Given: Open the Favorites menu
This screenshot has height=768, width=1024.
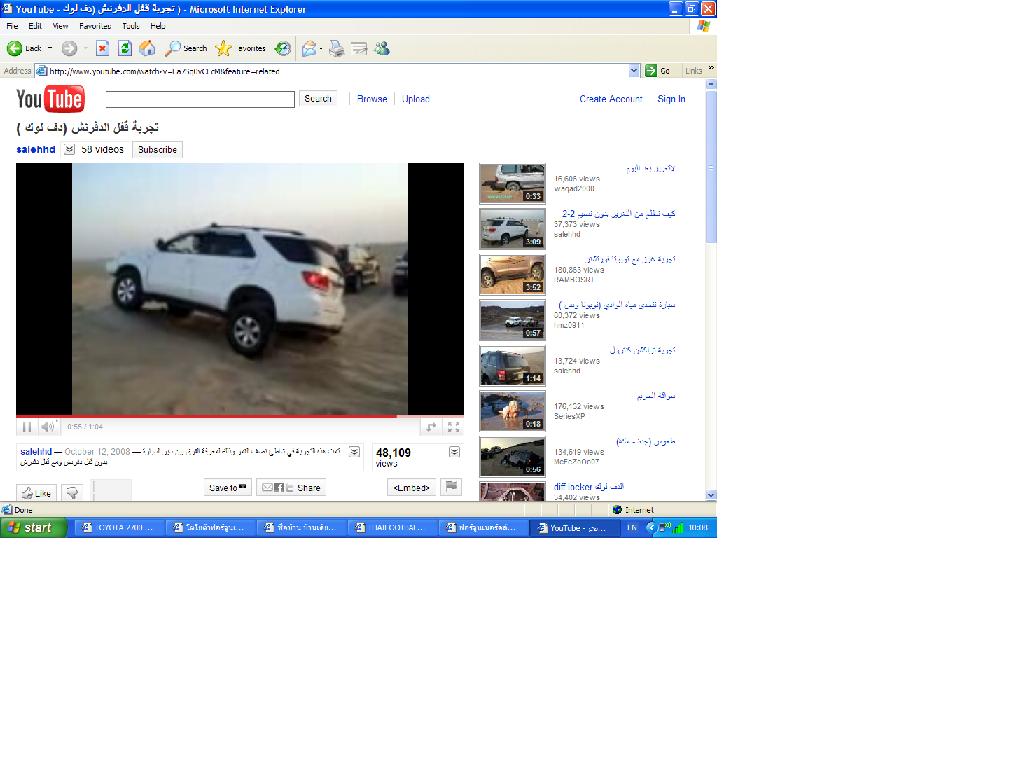Looking at the screenshot, I should point(95,26).
